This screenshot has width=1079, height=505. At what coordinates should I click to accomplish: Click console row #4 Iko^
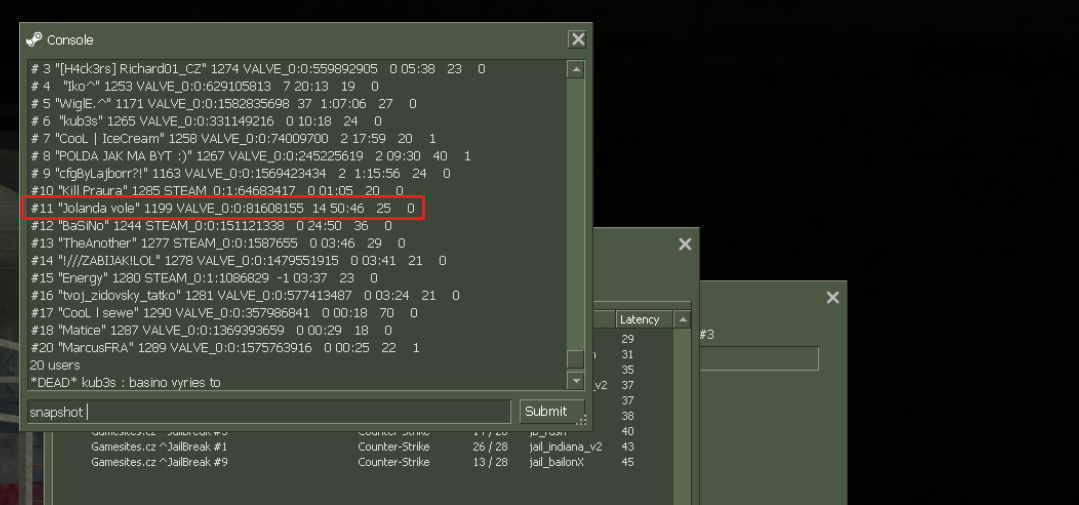coord(204,86)
